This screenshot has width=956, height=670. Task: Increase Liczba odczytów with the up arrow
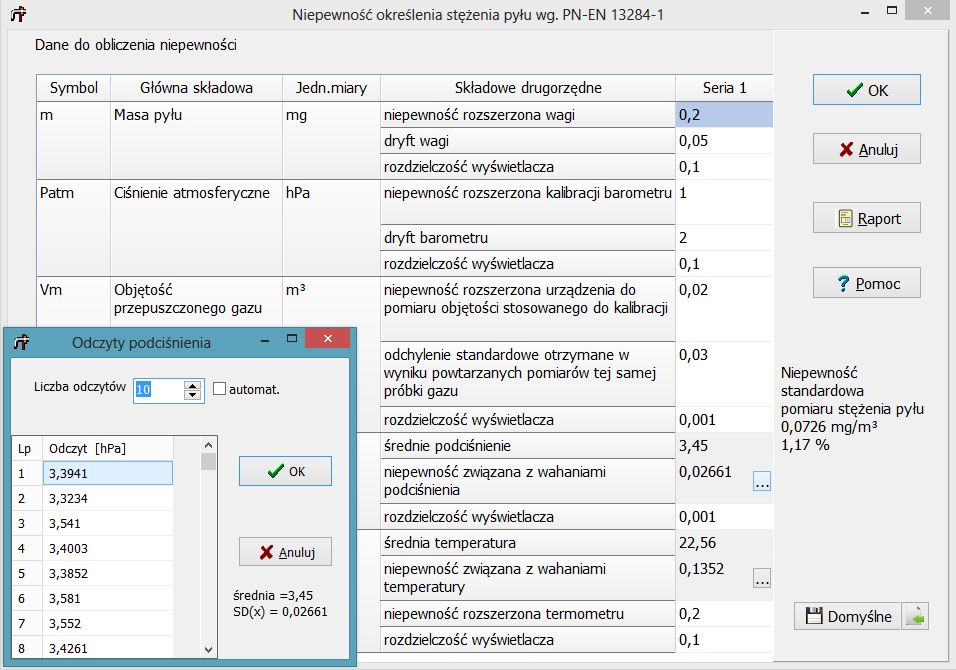(x=193, y=385)
